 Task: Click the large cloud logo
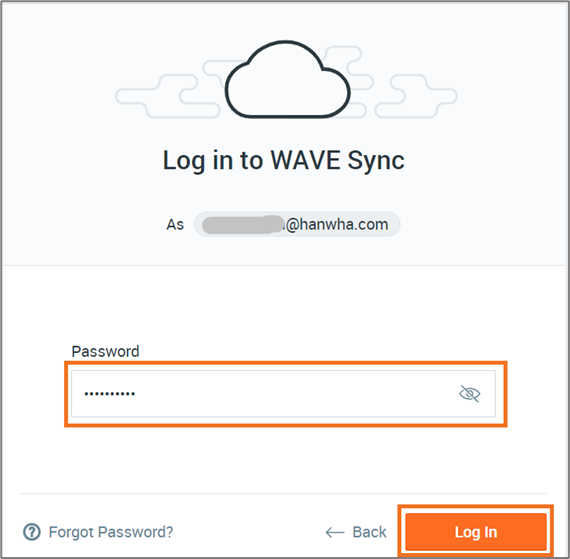[x=287, y=79]
